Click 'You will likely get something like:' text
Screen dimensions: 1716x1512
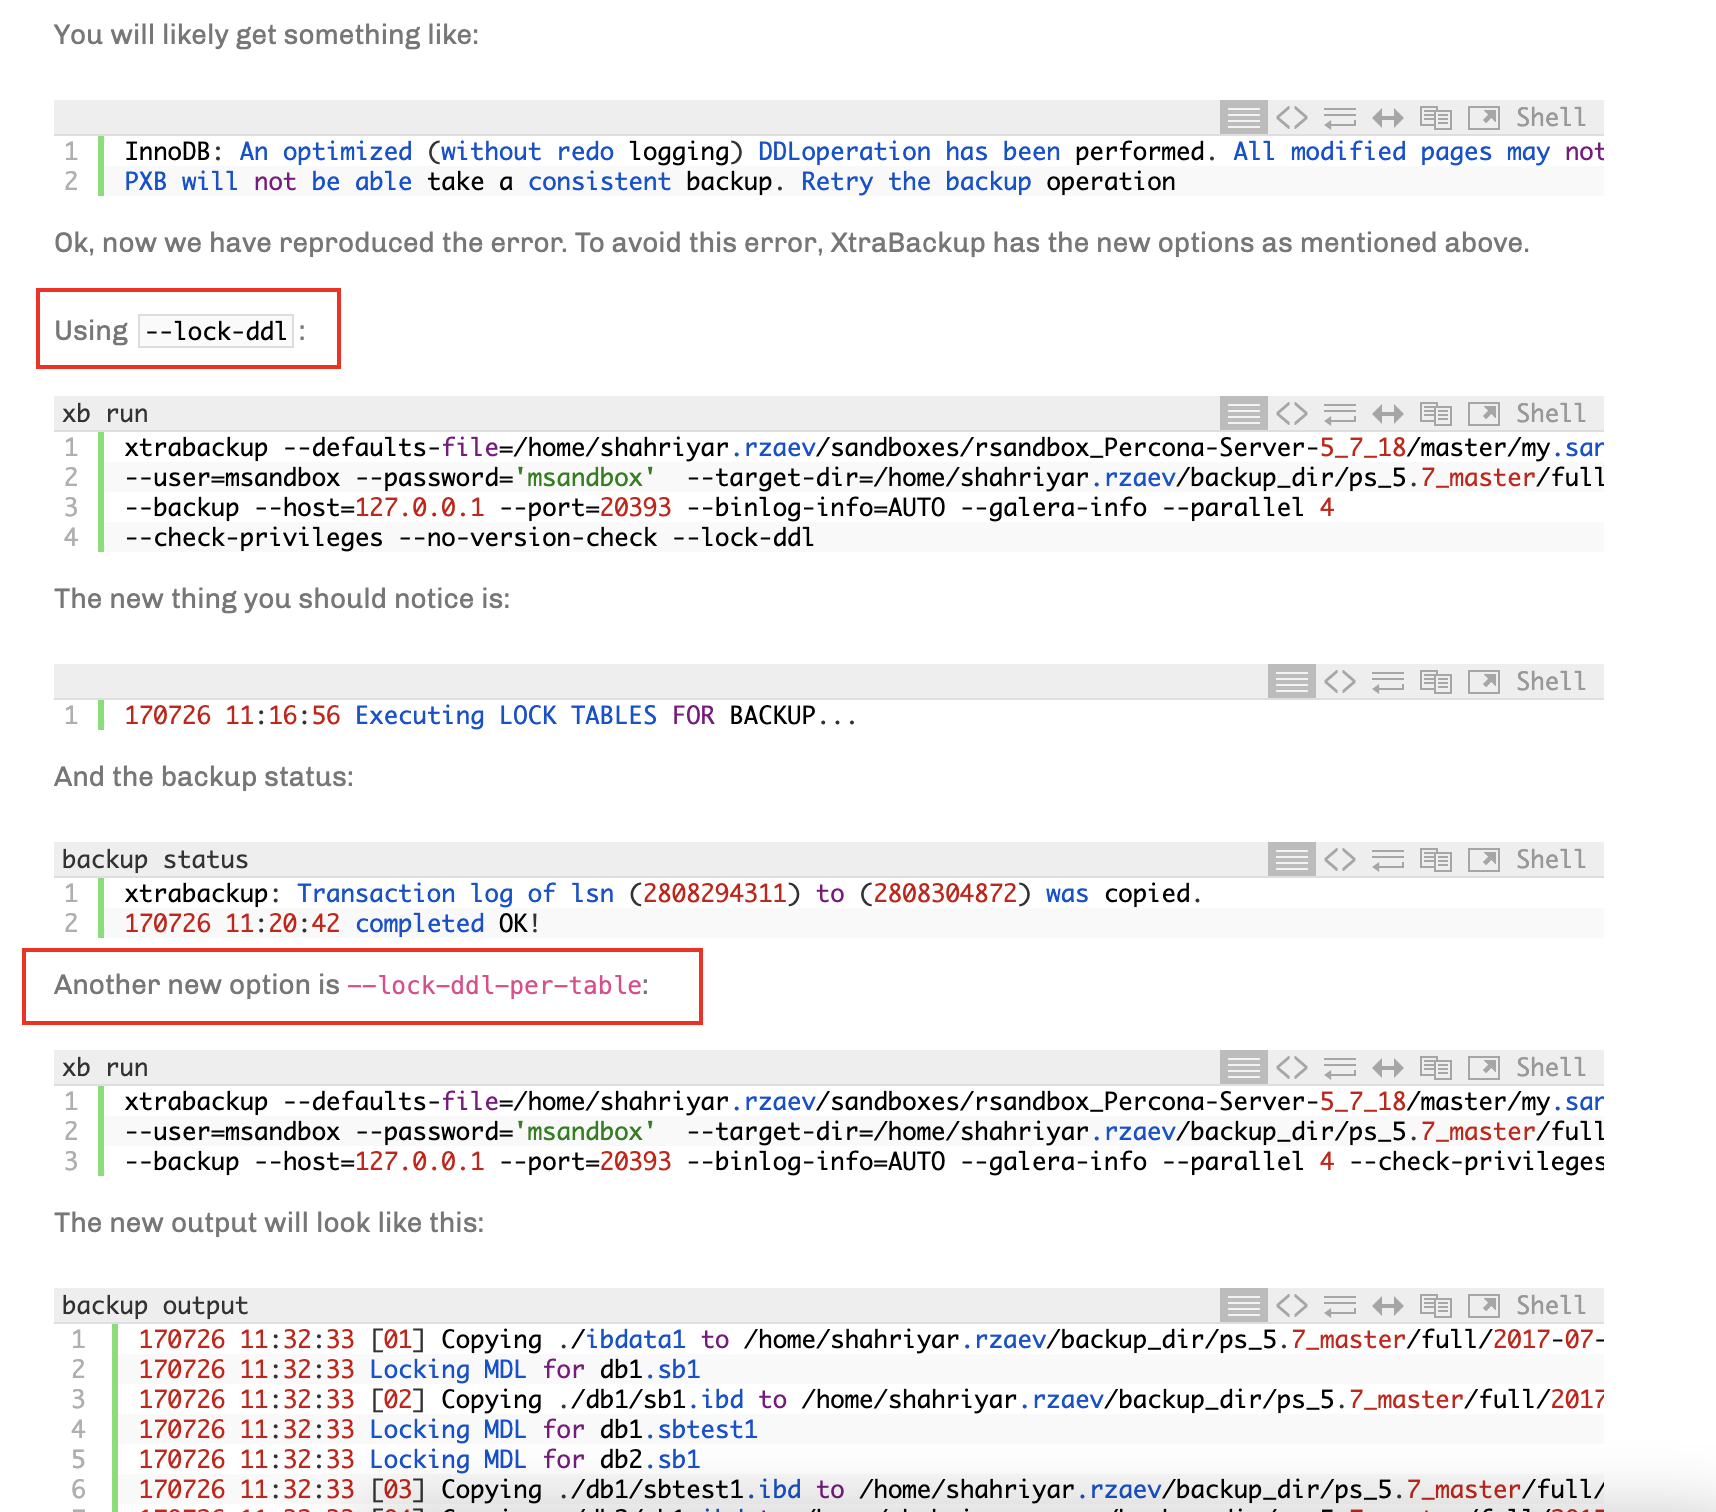click(x=267, y=35)
